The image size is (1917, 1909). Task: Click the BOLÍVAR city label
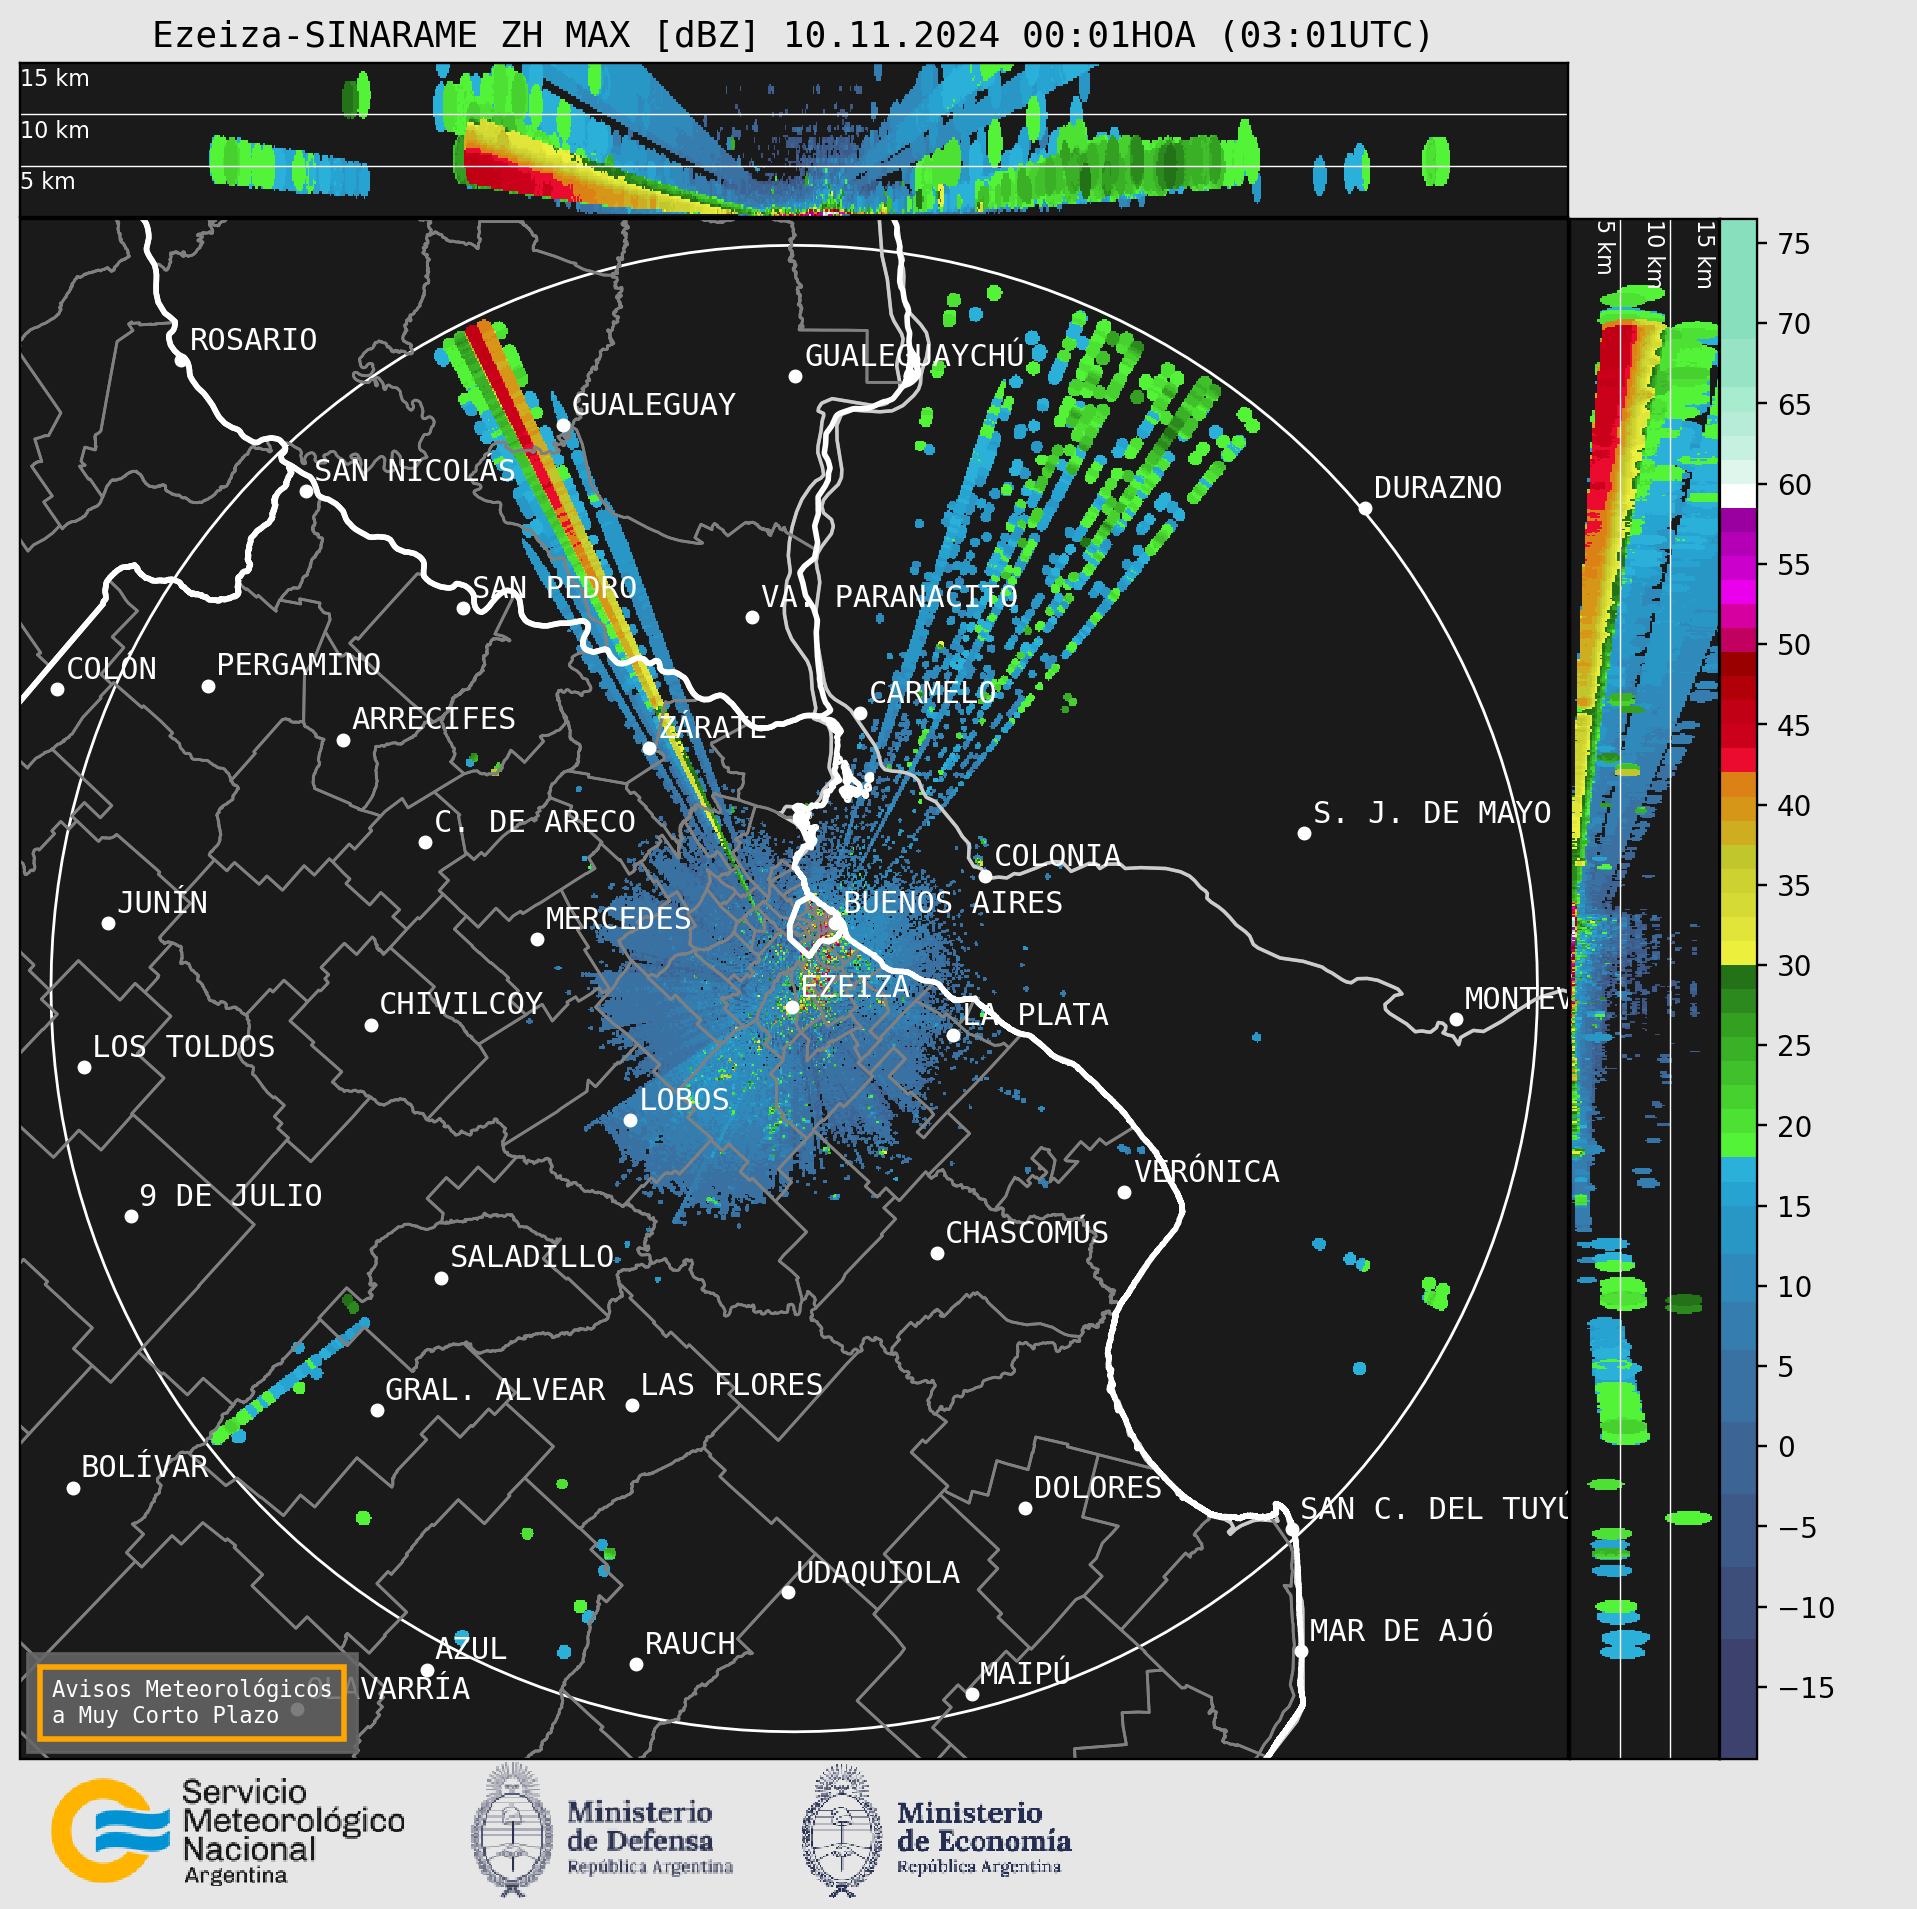[144, 1466]
